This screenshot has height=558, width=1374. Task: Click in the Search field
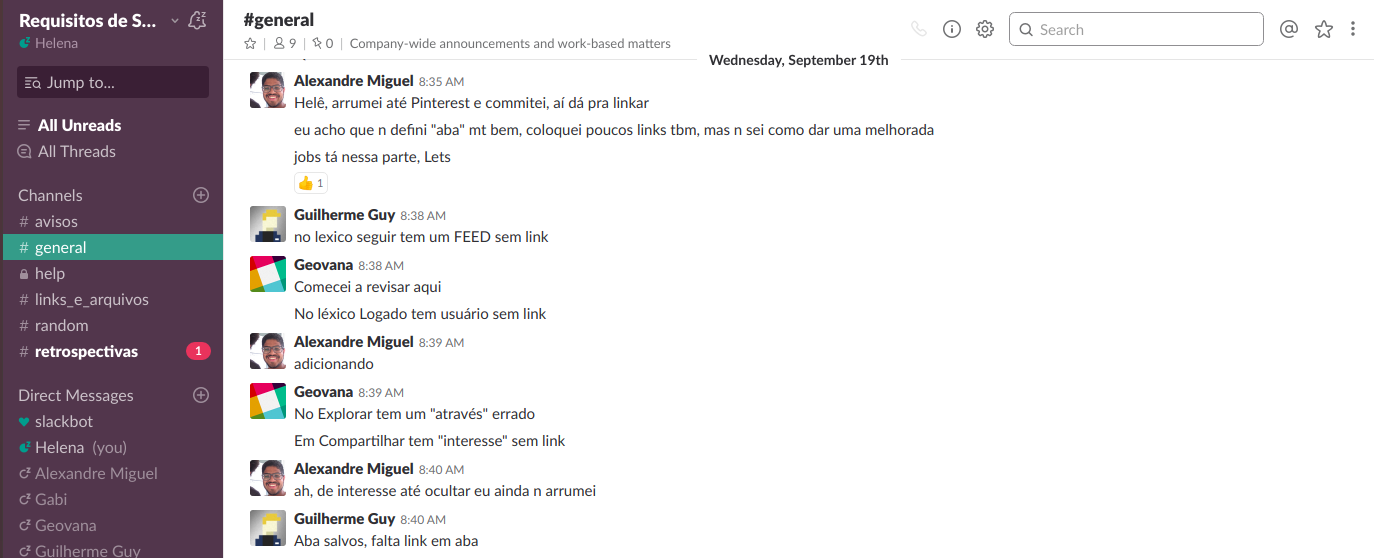coord(1136,29)
